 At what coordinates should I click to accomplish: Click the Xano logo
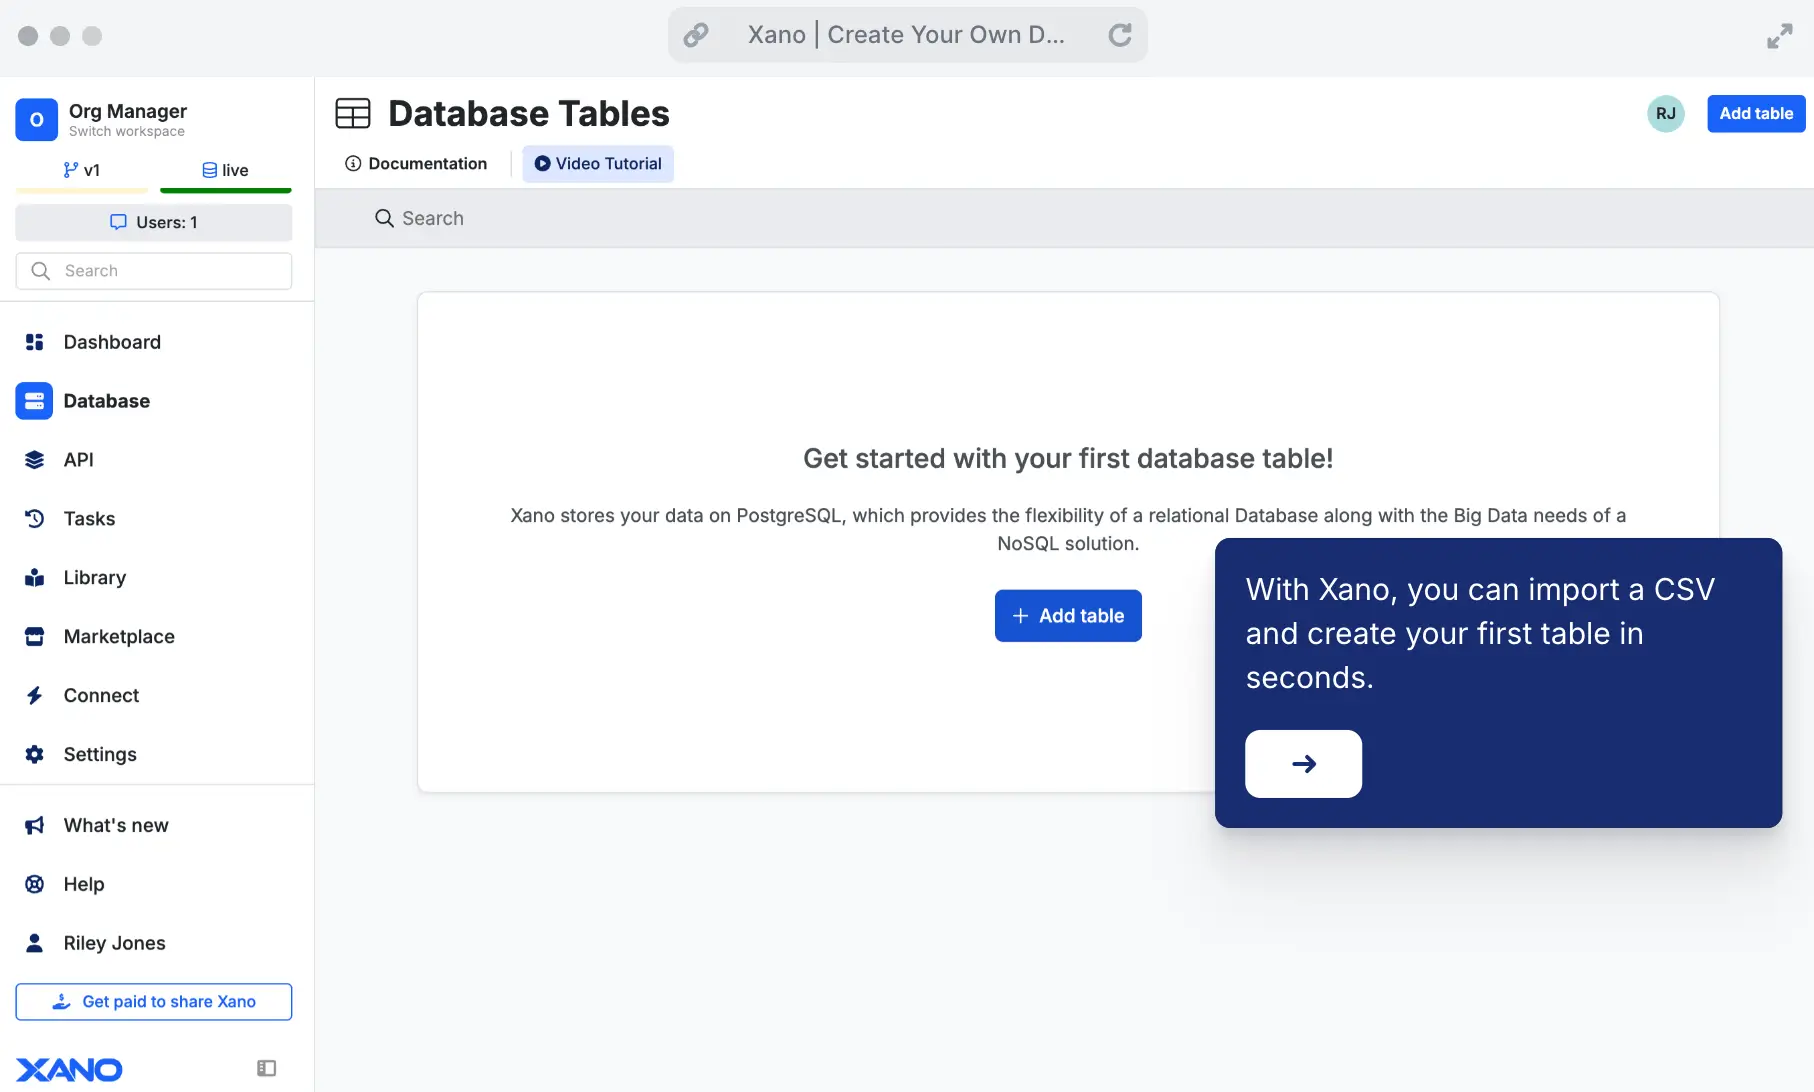(x=69, y=1069)
